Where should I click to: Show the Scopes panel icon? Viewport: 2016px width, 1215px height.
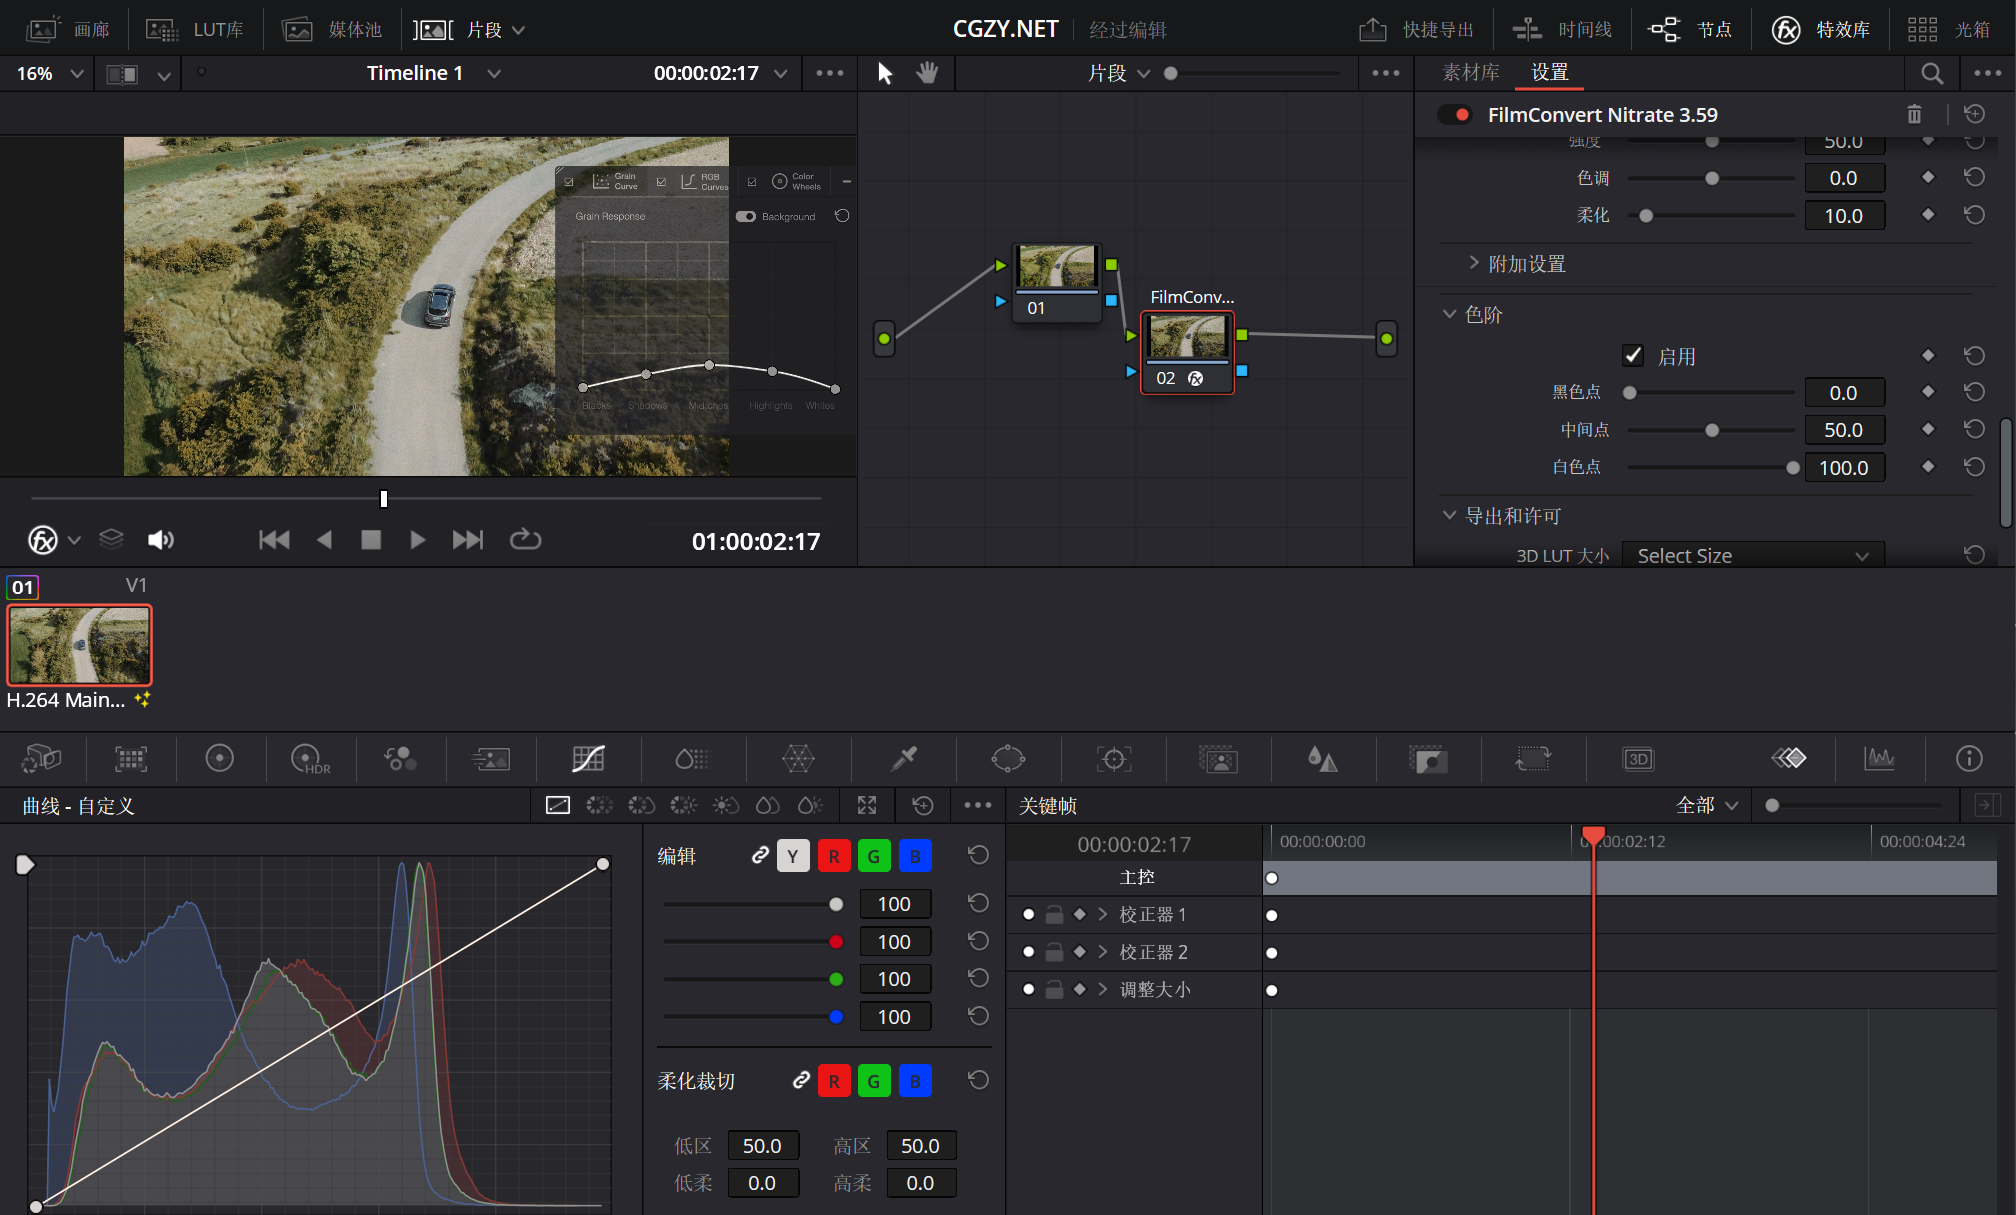[x=1880, y=759]
